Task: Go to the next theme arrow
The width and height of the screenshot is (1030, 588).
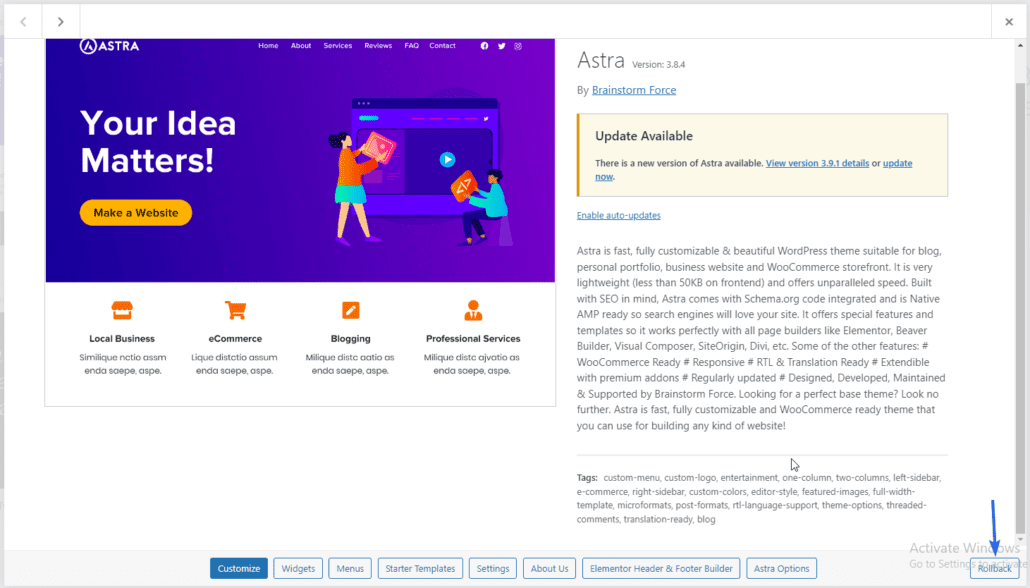Action: [60, 22]
